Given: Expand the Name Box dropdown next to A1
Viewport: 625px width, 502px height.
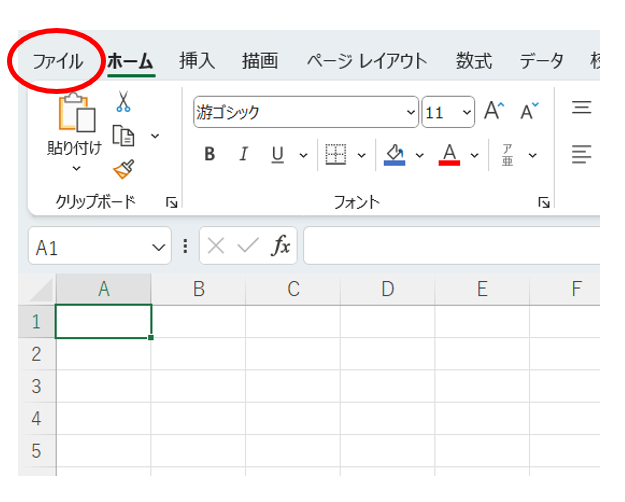Looking at the screenshot, I should [x=159, y=247].
